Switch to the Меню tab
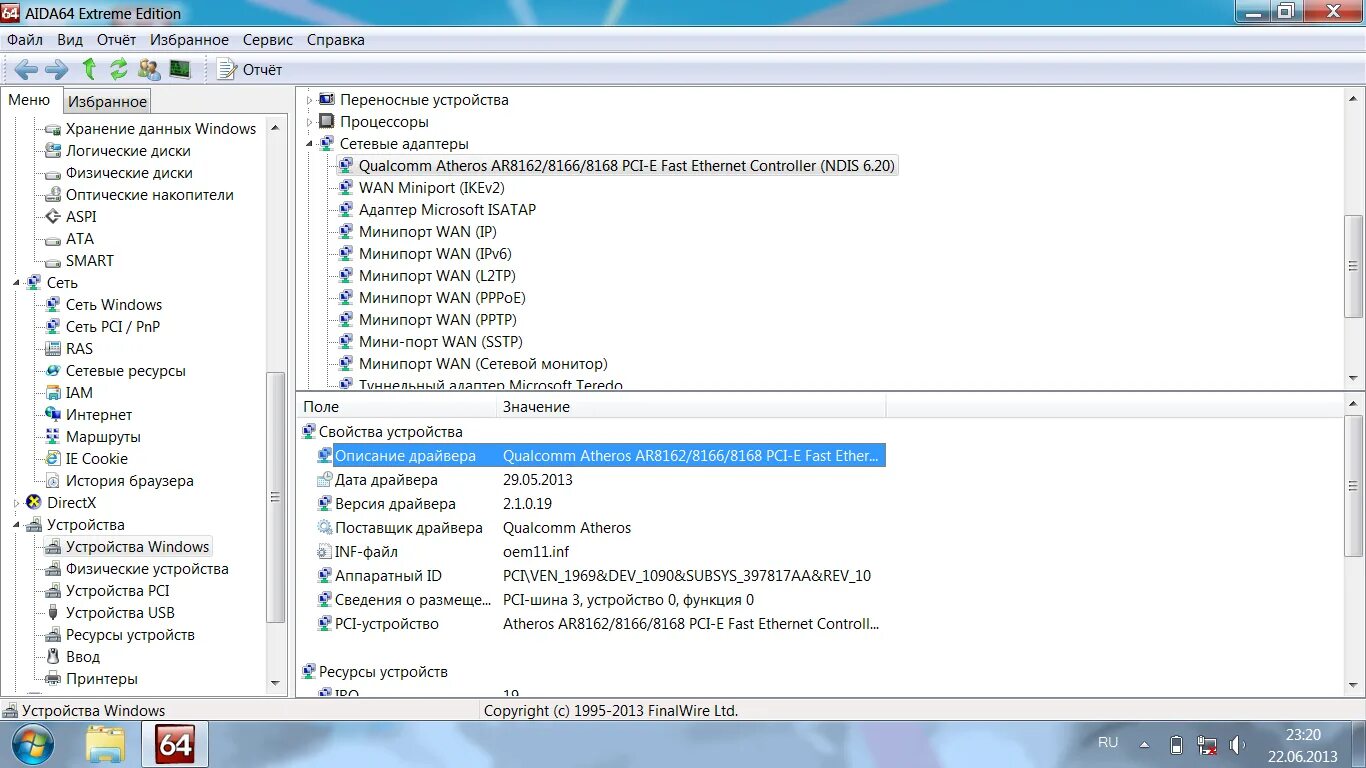This screenshot has width=1366, height=768. point(29,100)
